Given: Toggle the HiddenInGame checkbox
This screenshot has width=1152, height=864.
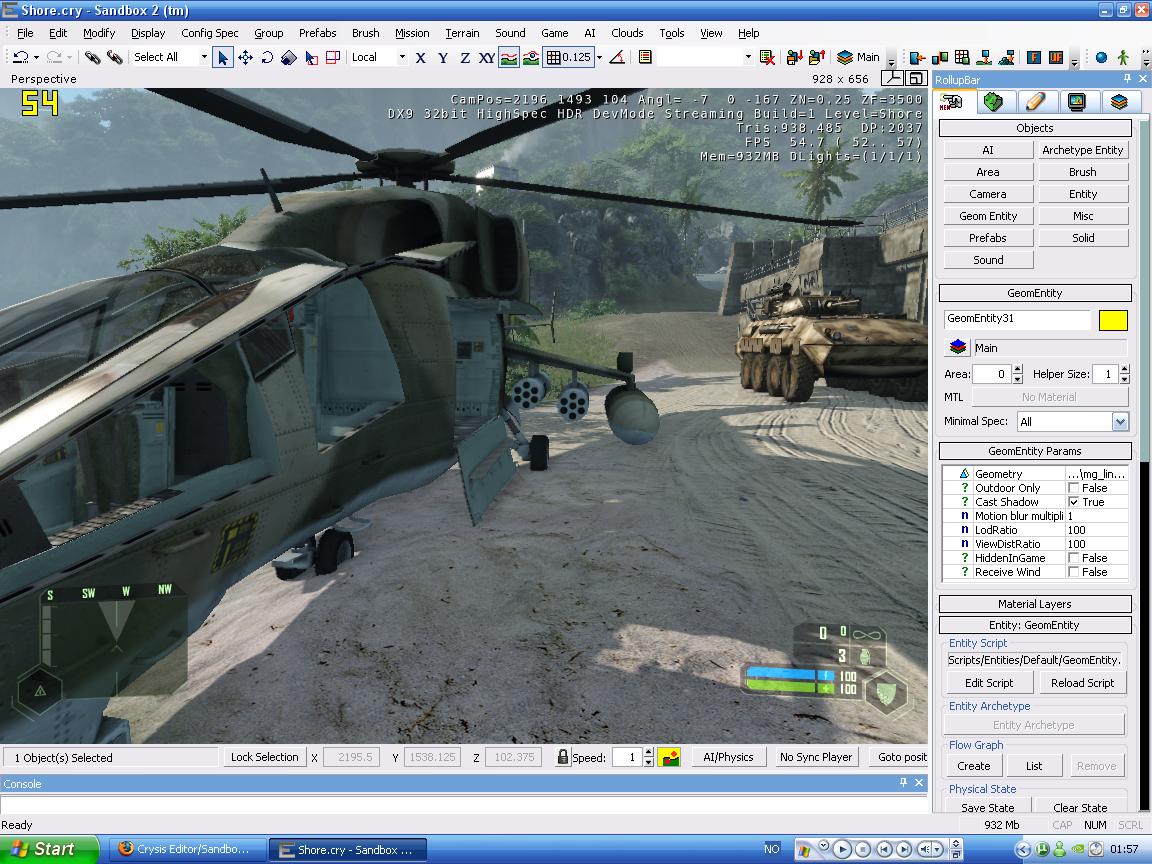Looking at the screenshot, I should (x=1074, y=558).
